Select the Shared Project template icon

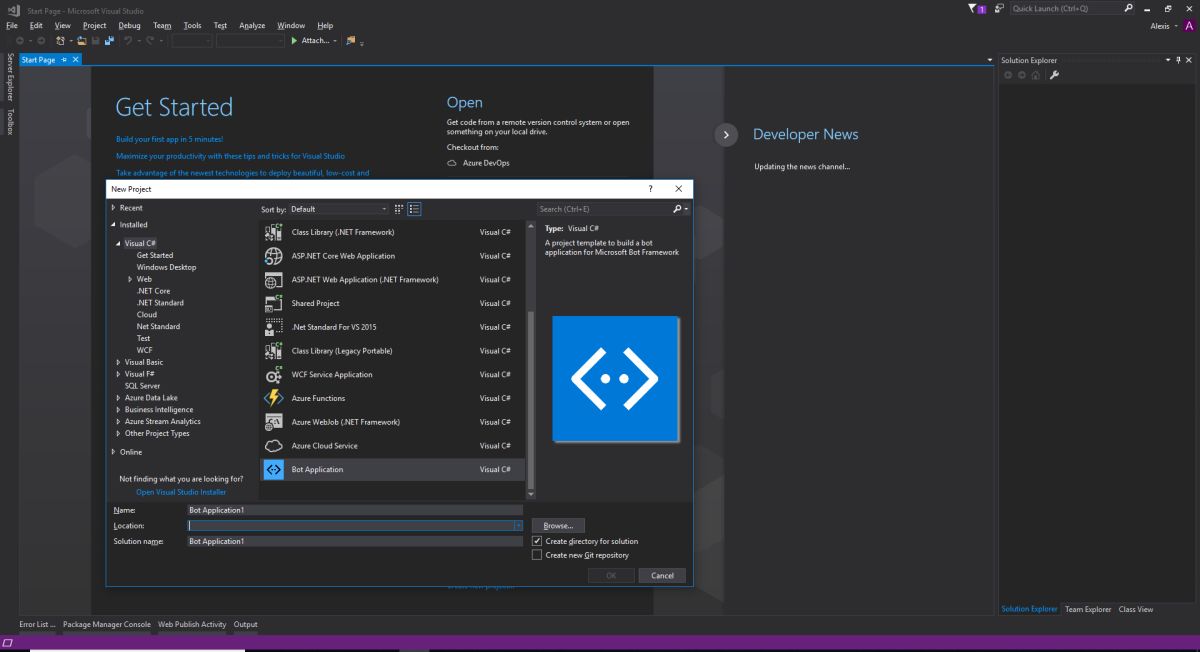273,303
